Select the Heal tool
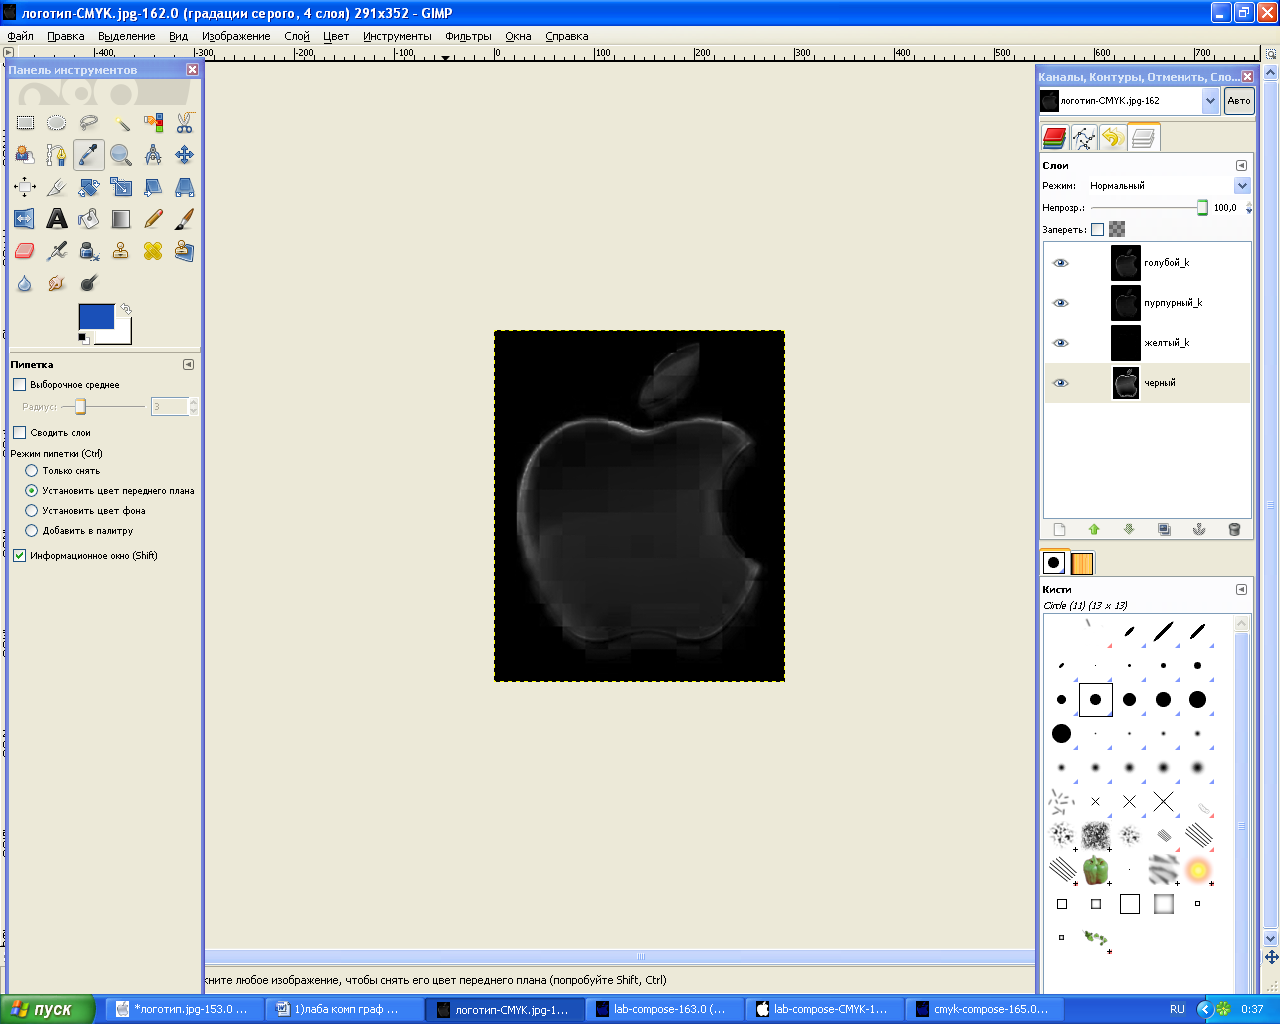The width and height of the screenshot is (1280, 1024). [153, 251]
